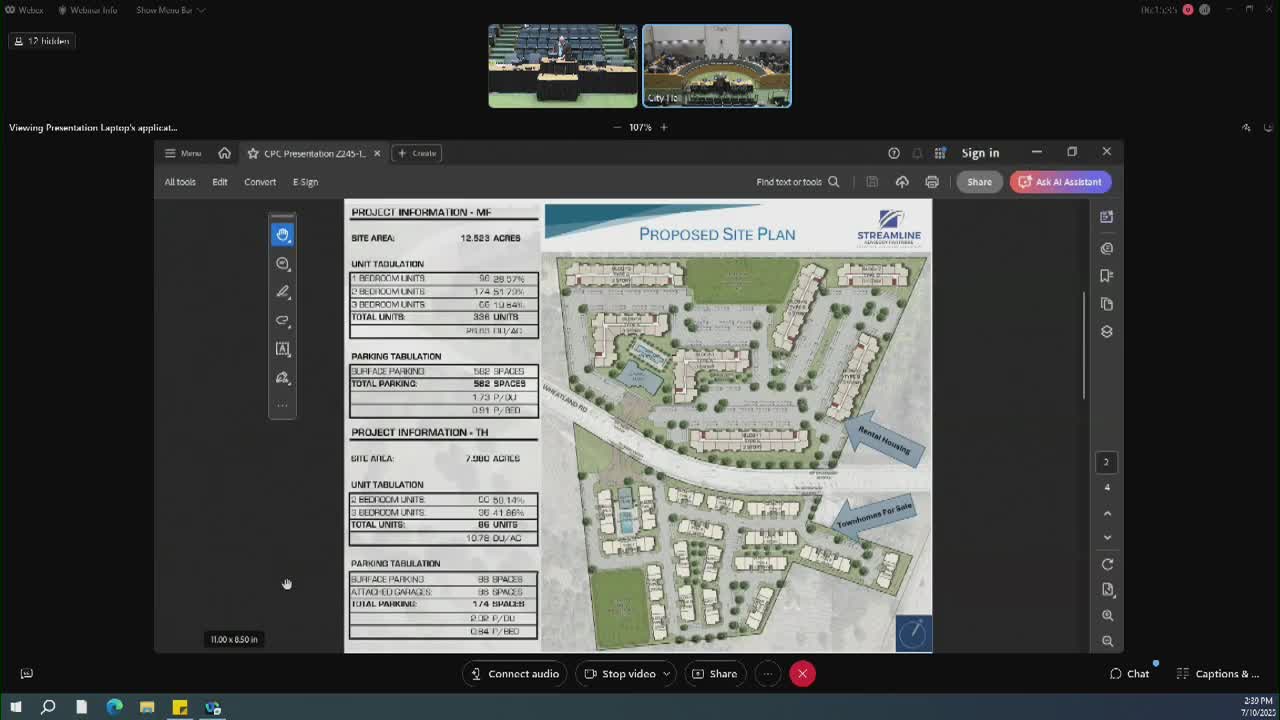Expand video options arrow beside Stop video
Screen dimensions: 1280x720
(x=667, y=674)
